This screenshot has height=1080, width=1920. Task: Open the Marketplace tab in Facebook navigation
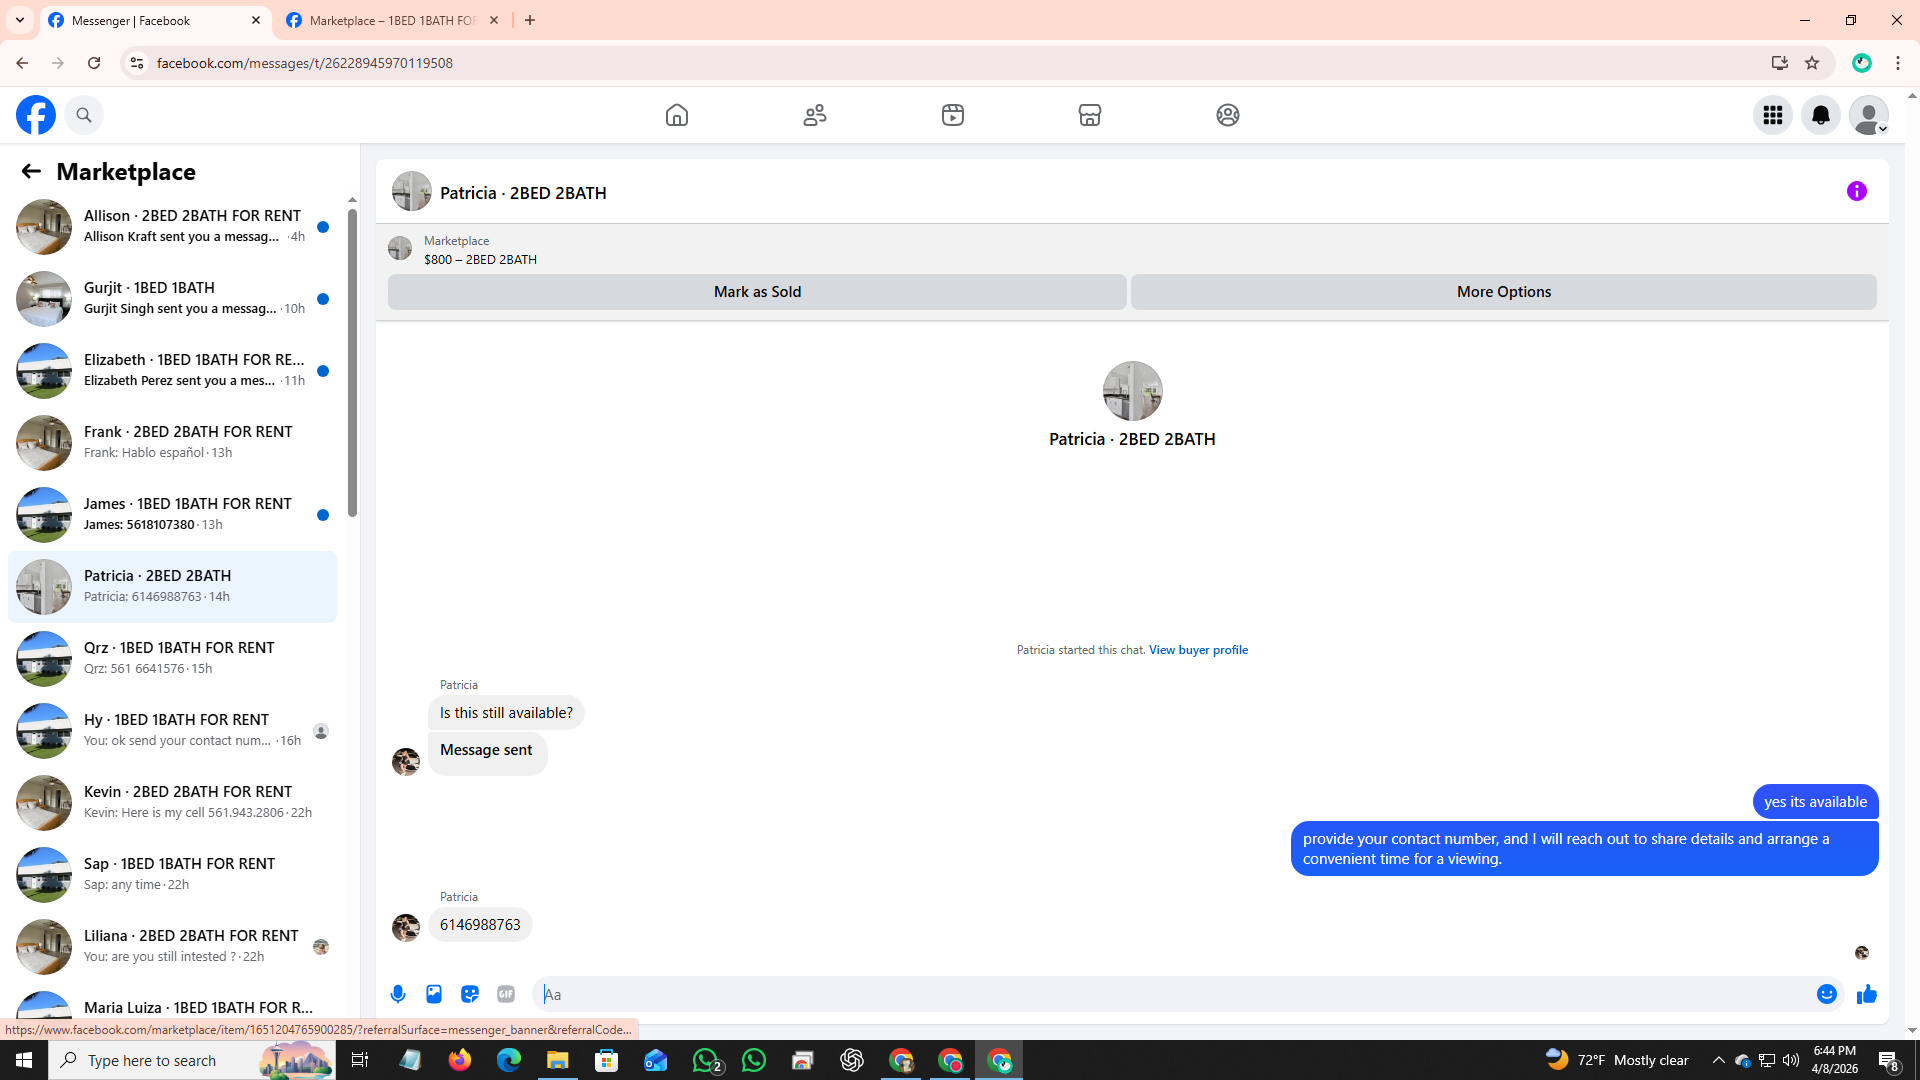click(x=1089, y=115)
